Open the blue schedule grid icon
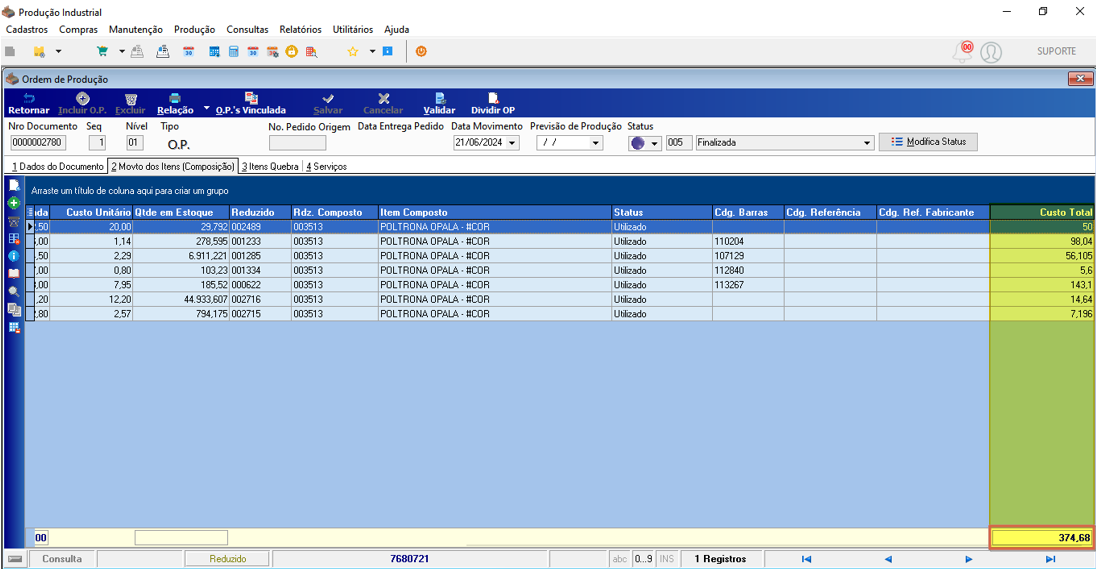Screen dimensions: 1096x569 (x=214, y=51)
